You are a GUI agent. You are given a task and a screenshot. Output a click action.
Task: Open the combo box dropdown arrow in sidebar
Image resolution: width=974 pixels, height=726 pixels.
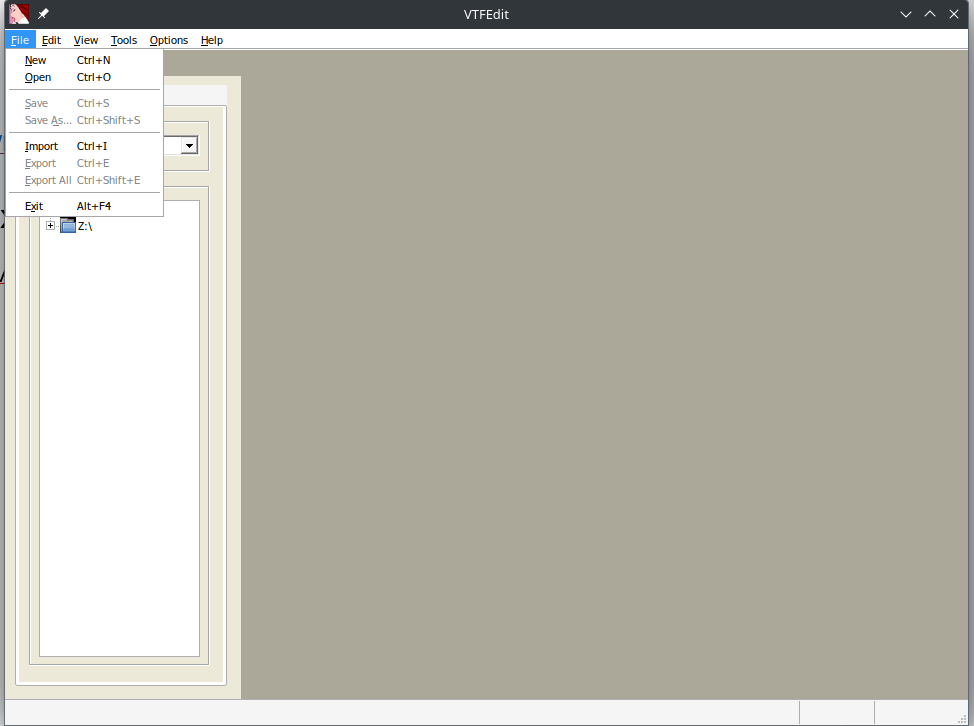click(188, 146)
